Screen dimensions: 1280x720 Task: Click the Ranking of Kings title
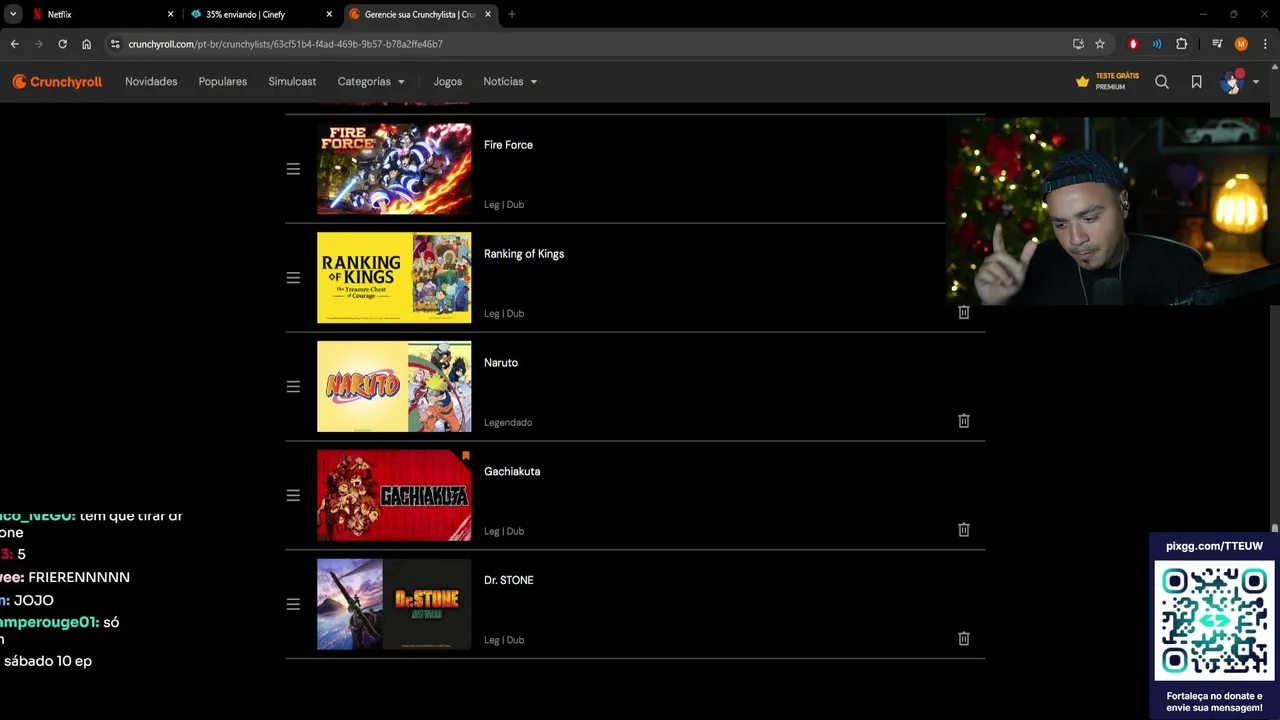(x=524, y=254)
